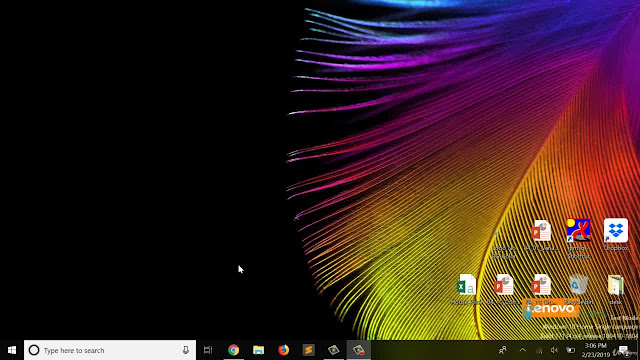Viewport: 640px width, 360px height.
Task: Click the volume speaker icon
Action: click(554, 350)
